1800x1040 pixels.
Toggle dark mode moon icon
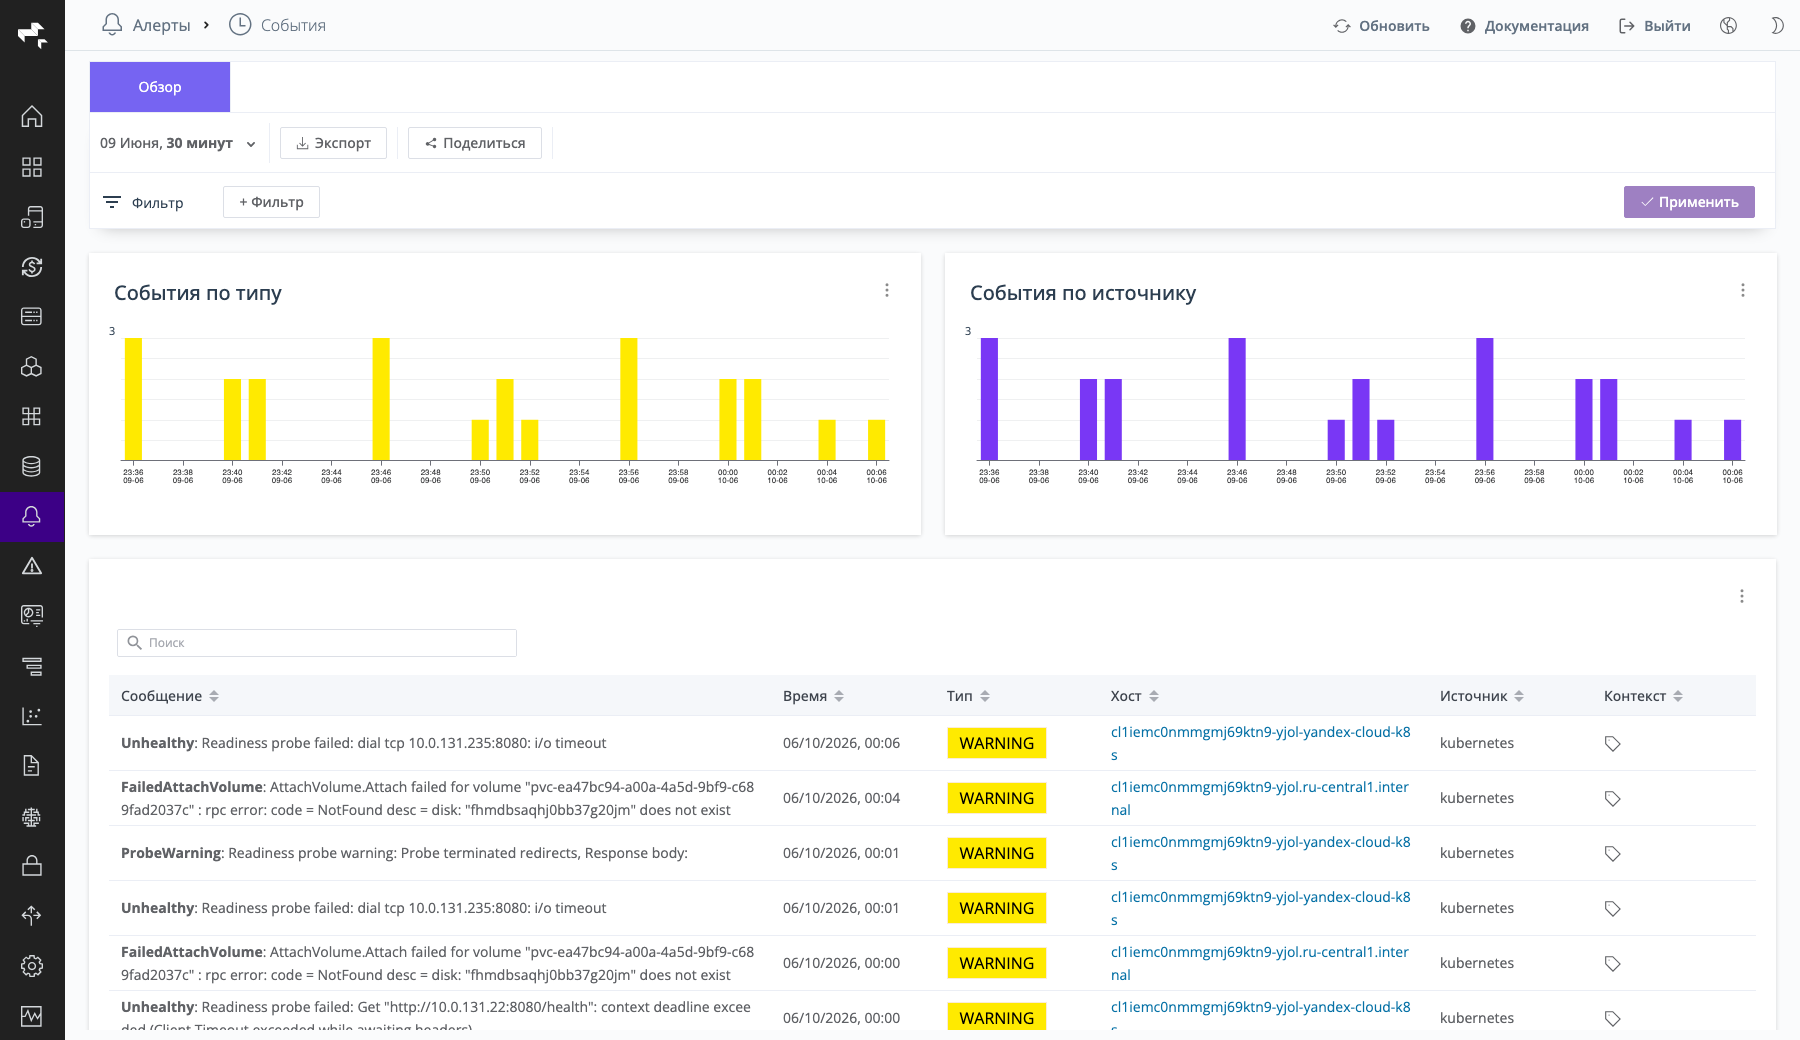[x=1777, y=26]
